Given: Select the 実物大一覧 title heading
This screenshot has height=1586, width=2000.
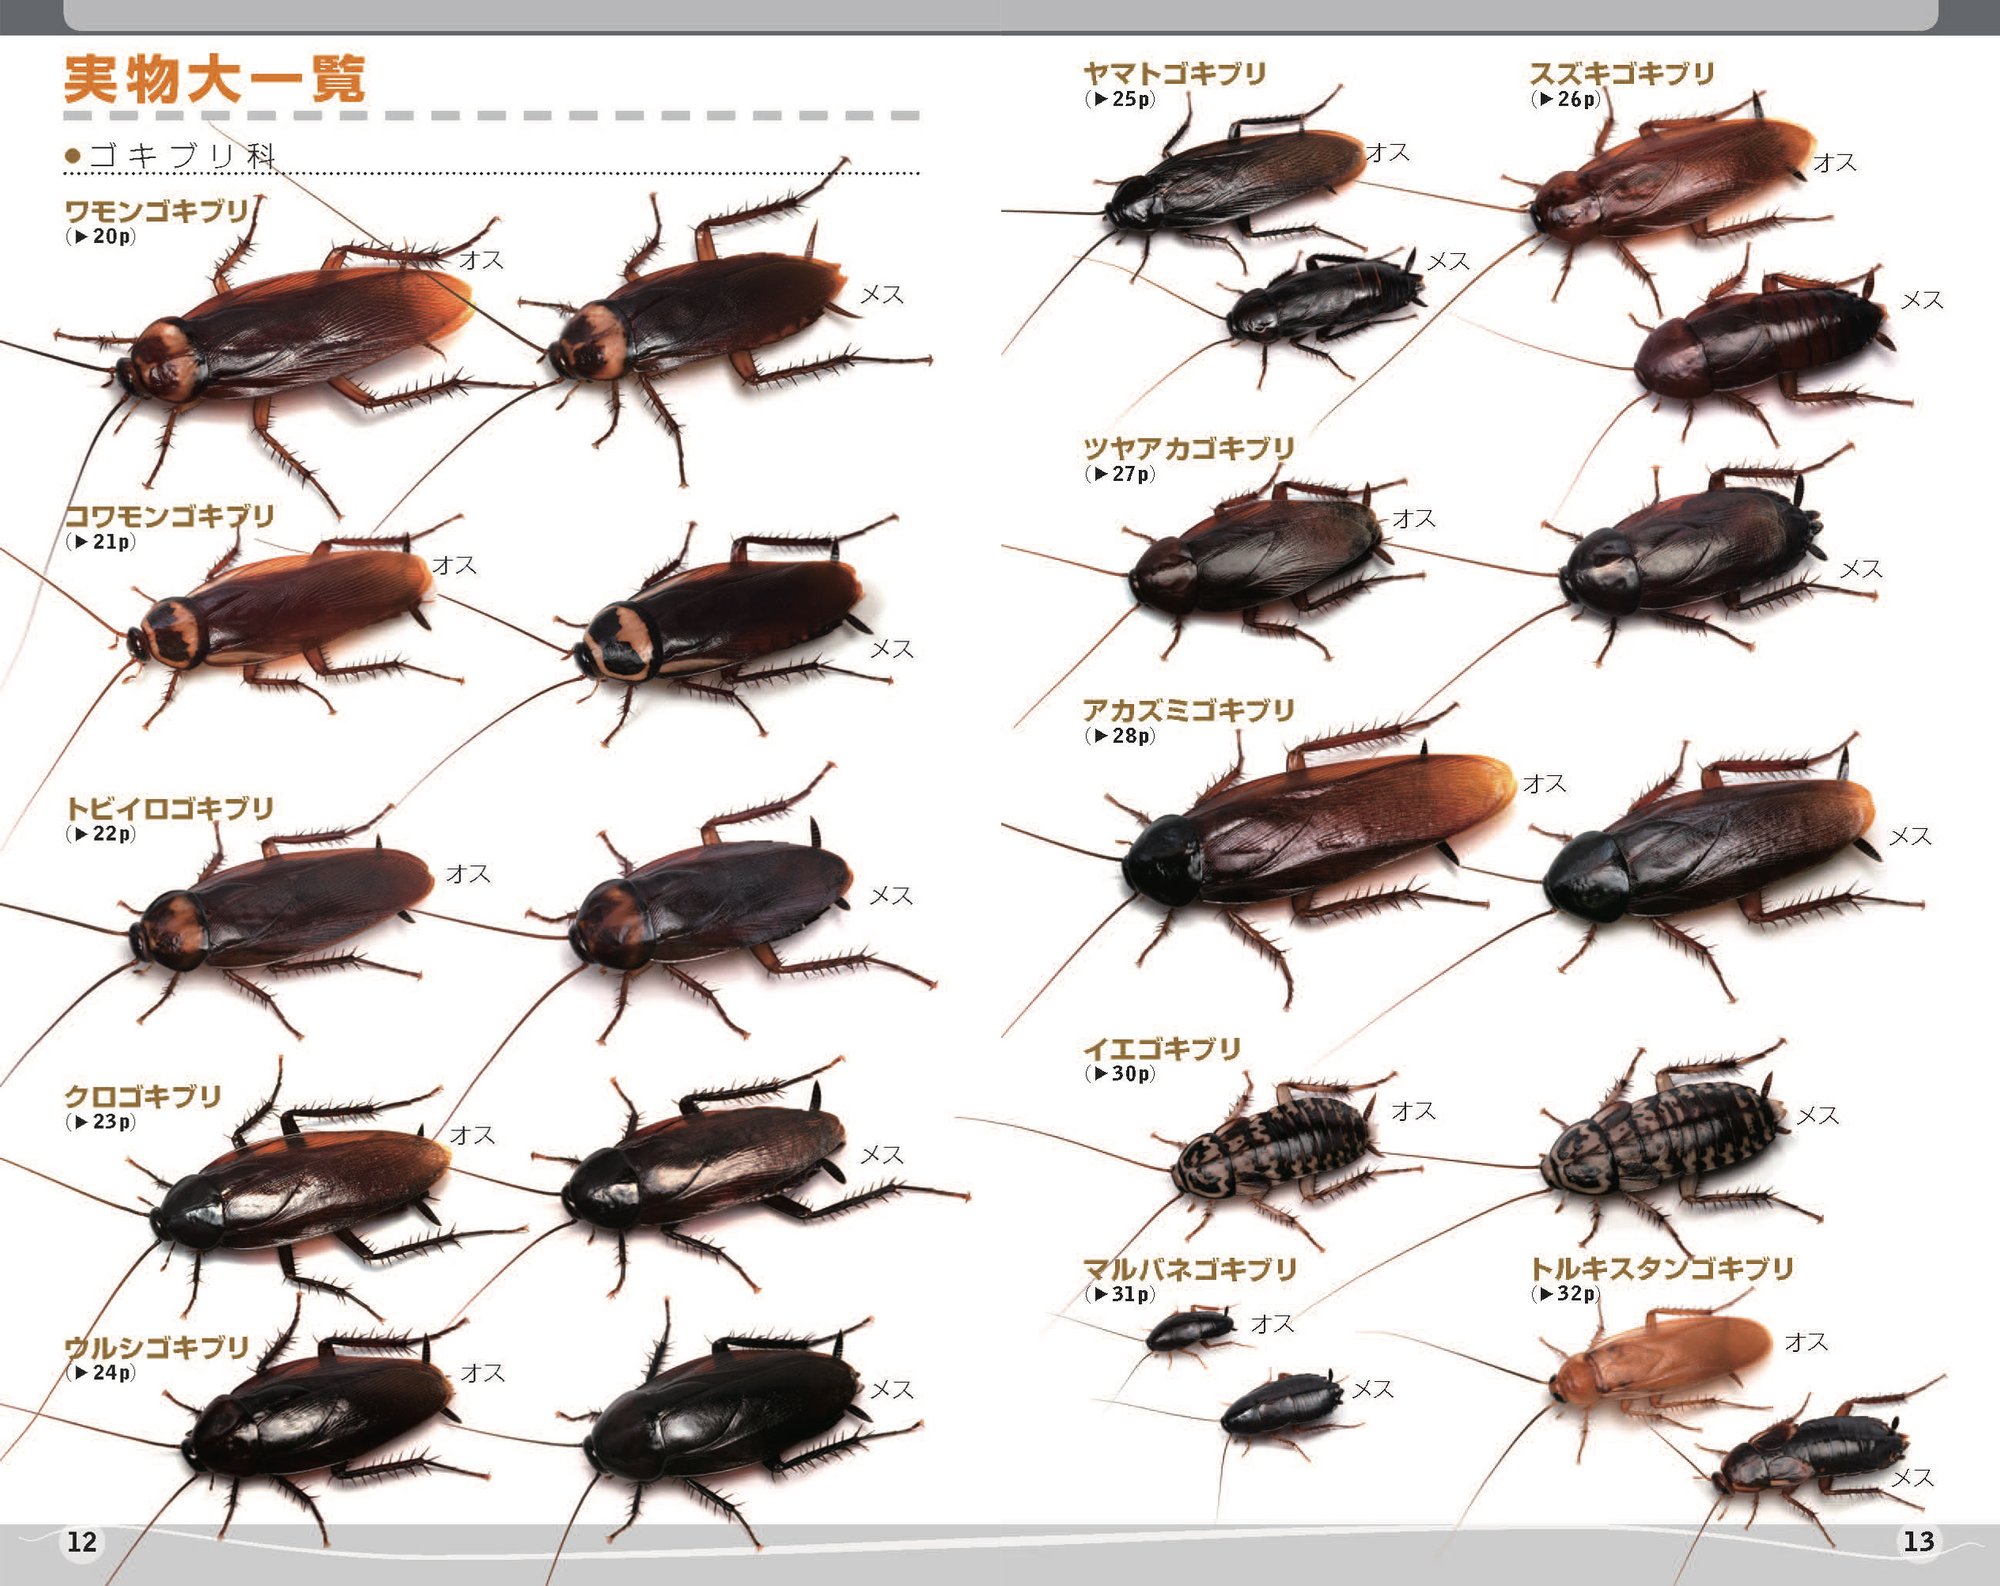Looking at the screenshot, I should coord(215,80).
